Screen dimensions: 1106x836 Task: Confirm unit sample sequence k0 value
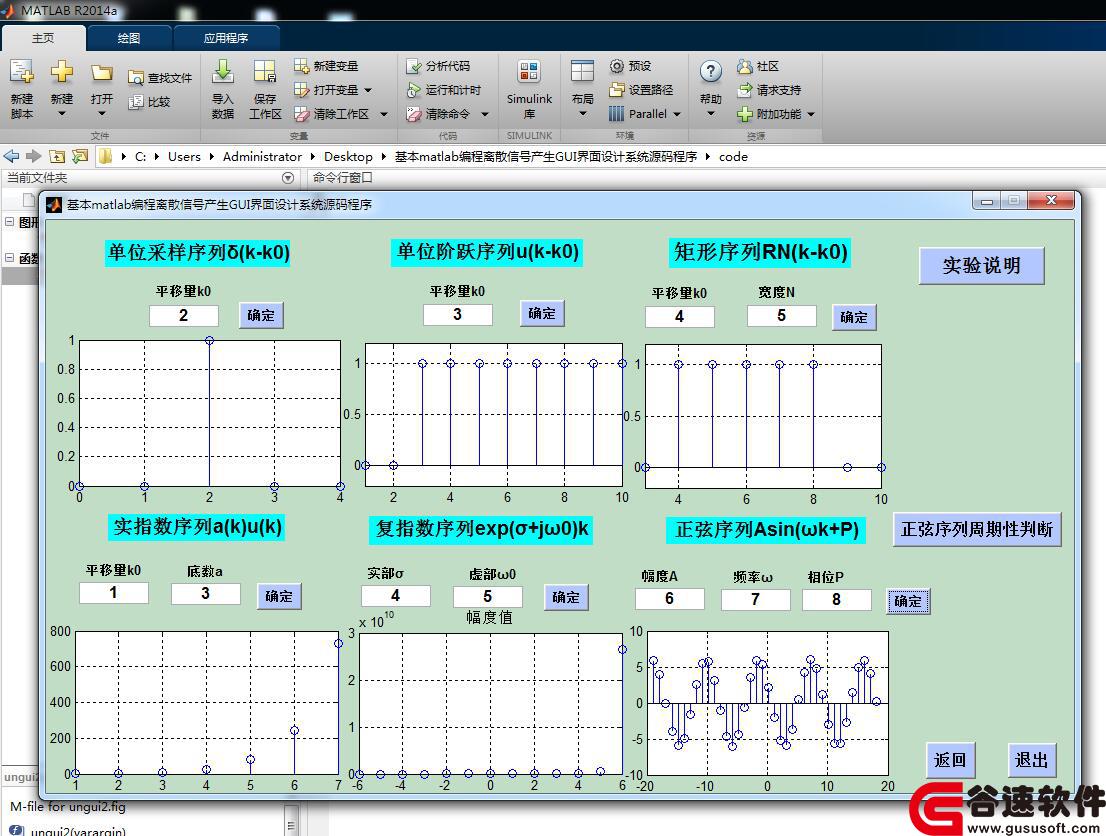(261, 315)
